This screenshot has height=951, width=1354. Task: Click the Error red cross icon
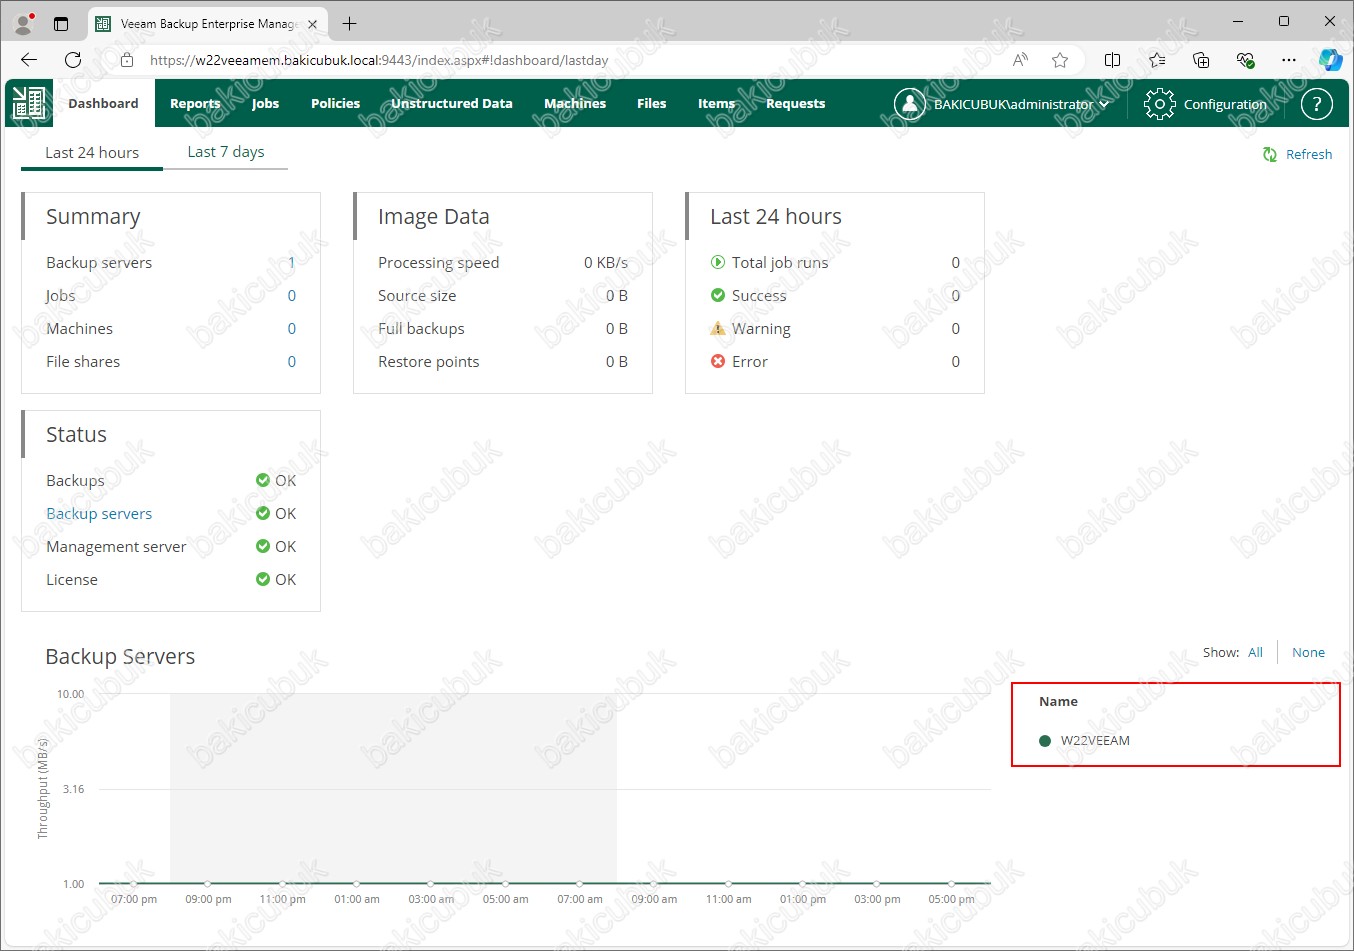point(717,361)
